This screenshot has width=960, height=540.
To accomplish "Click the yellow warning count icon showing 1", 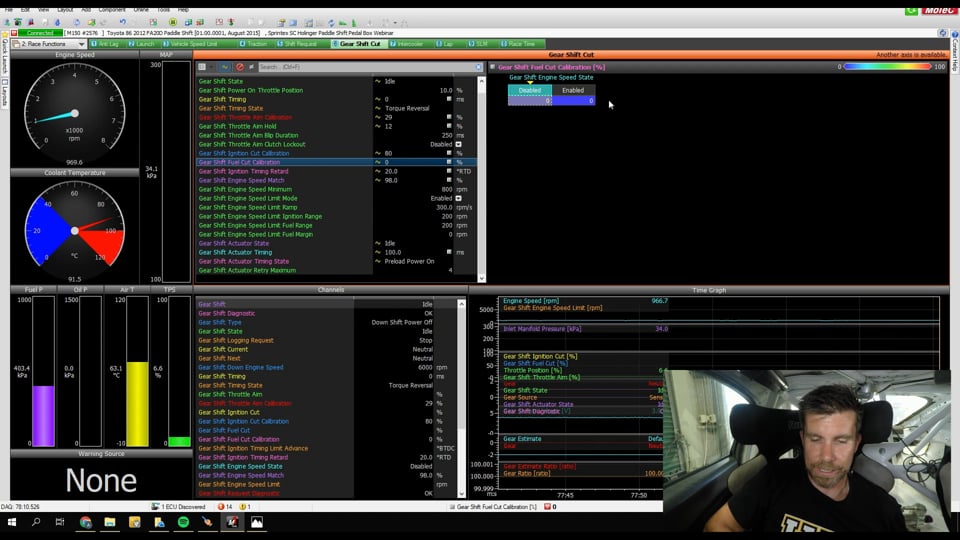I will tap(242, 507).
